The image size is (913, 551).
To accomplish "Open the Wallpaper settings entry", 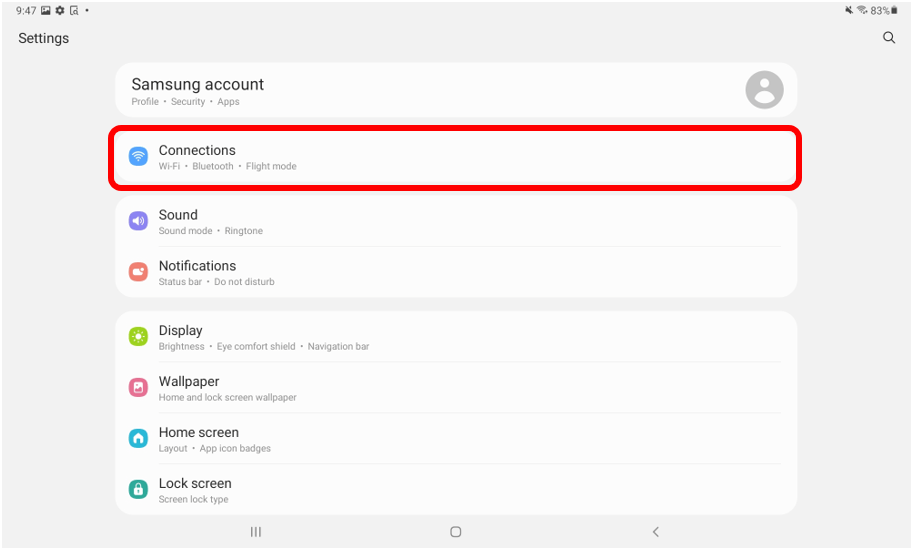I will coord(456,388).
